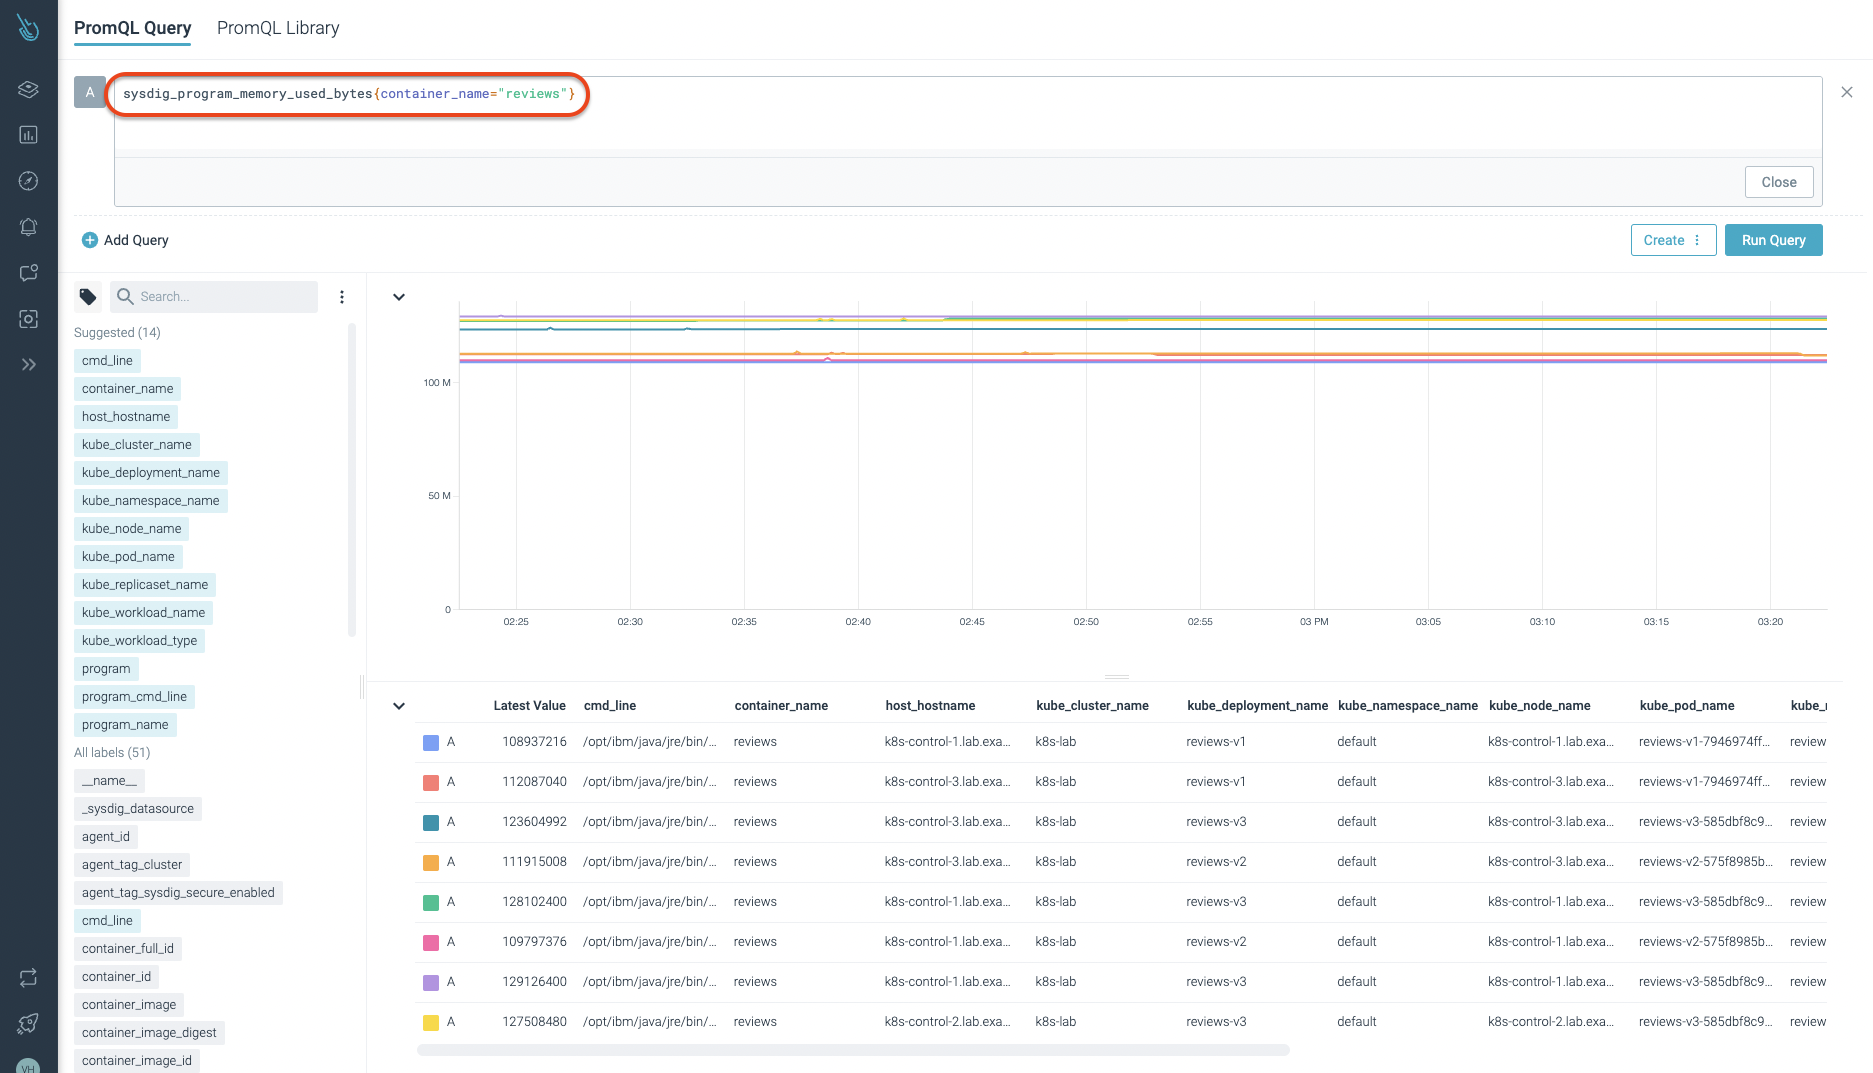Viewport: 1873px width, 1073px height.
Task: Click the yellow swatch for value 127508480
Action: pos(431,1023)
